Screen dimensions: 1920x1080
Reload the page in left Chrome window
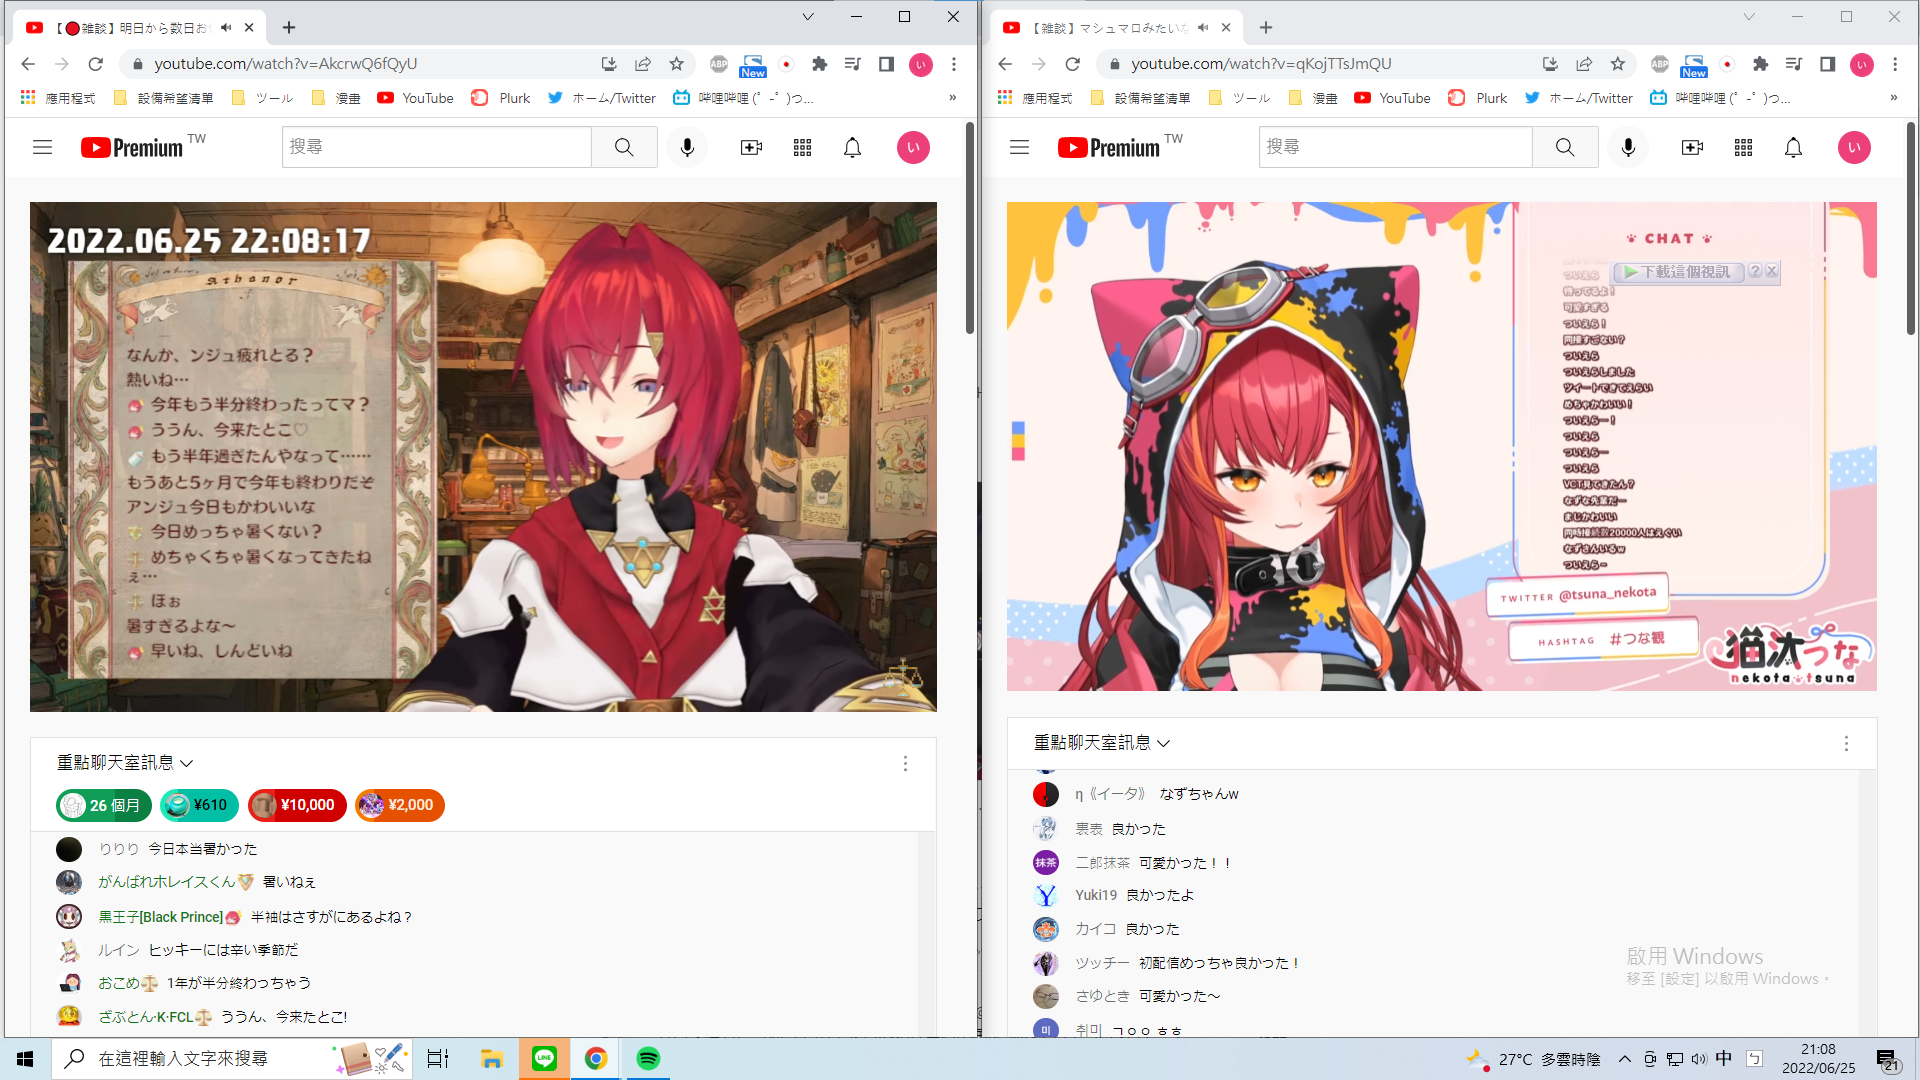(96, 64)
